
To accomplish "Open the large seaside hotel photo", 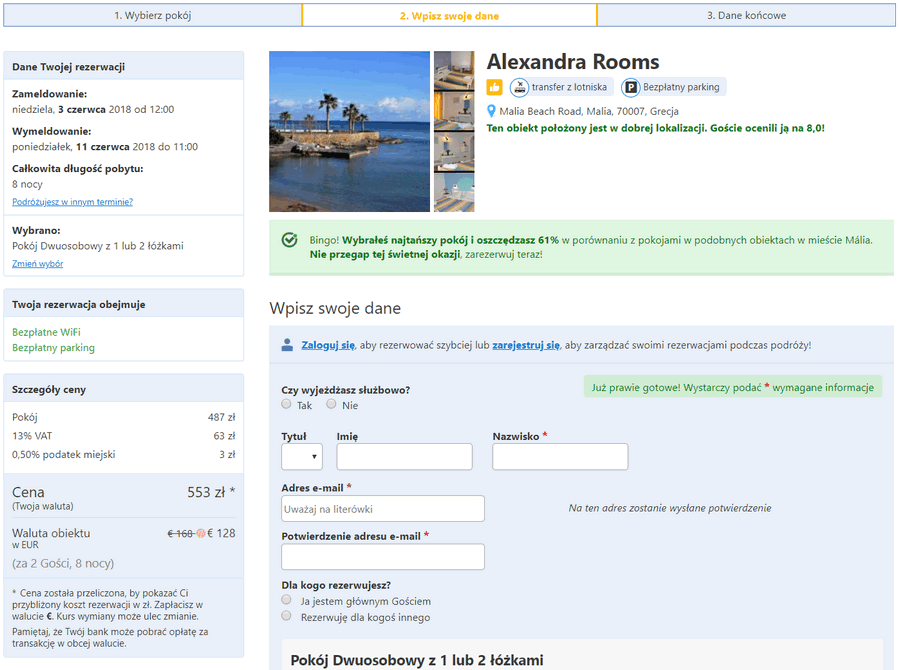I will coord(350,131).
